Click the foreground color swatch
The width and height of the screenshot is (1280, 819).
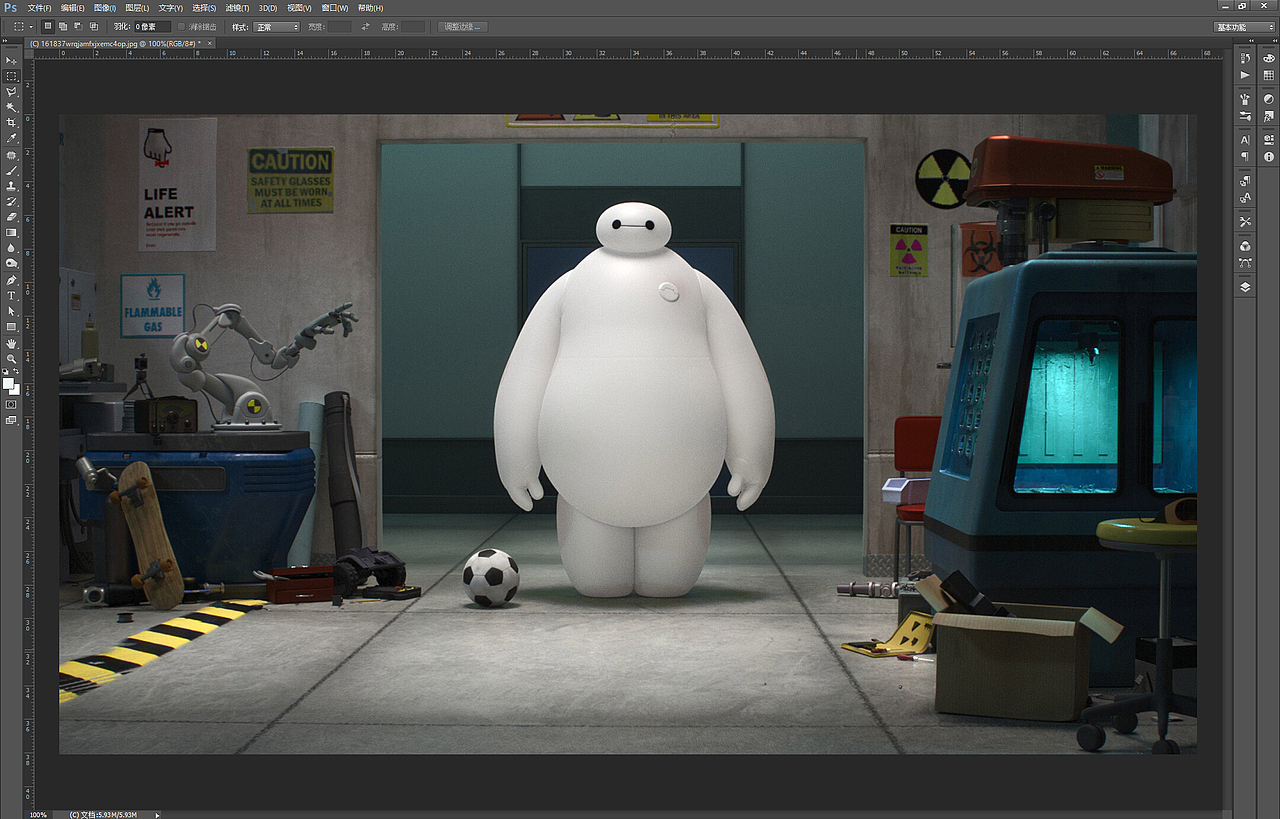[x=8, y=383]
